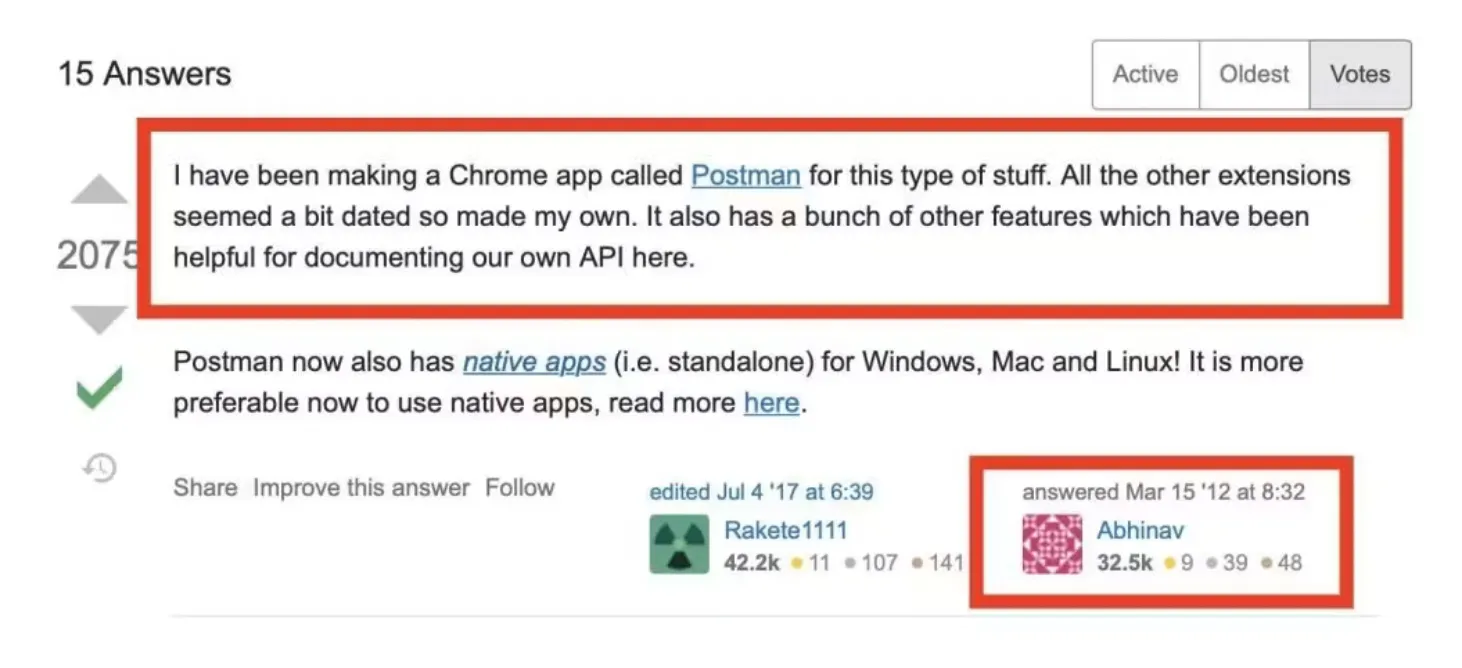Image resolution: width=1462 pixels, height=668 pixels.
Task: Click the 'here' read more link
Action: (771, 403)
